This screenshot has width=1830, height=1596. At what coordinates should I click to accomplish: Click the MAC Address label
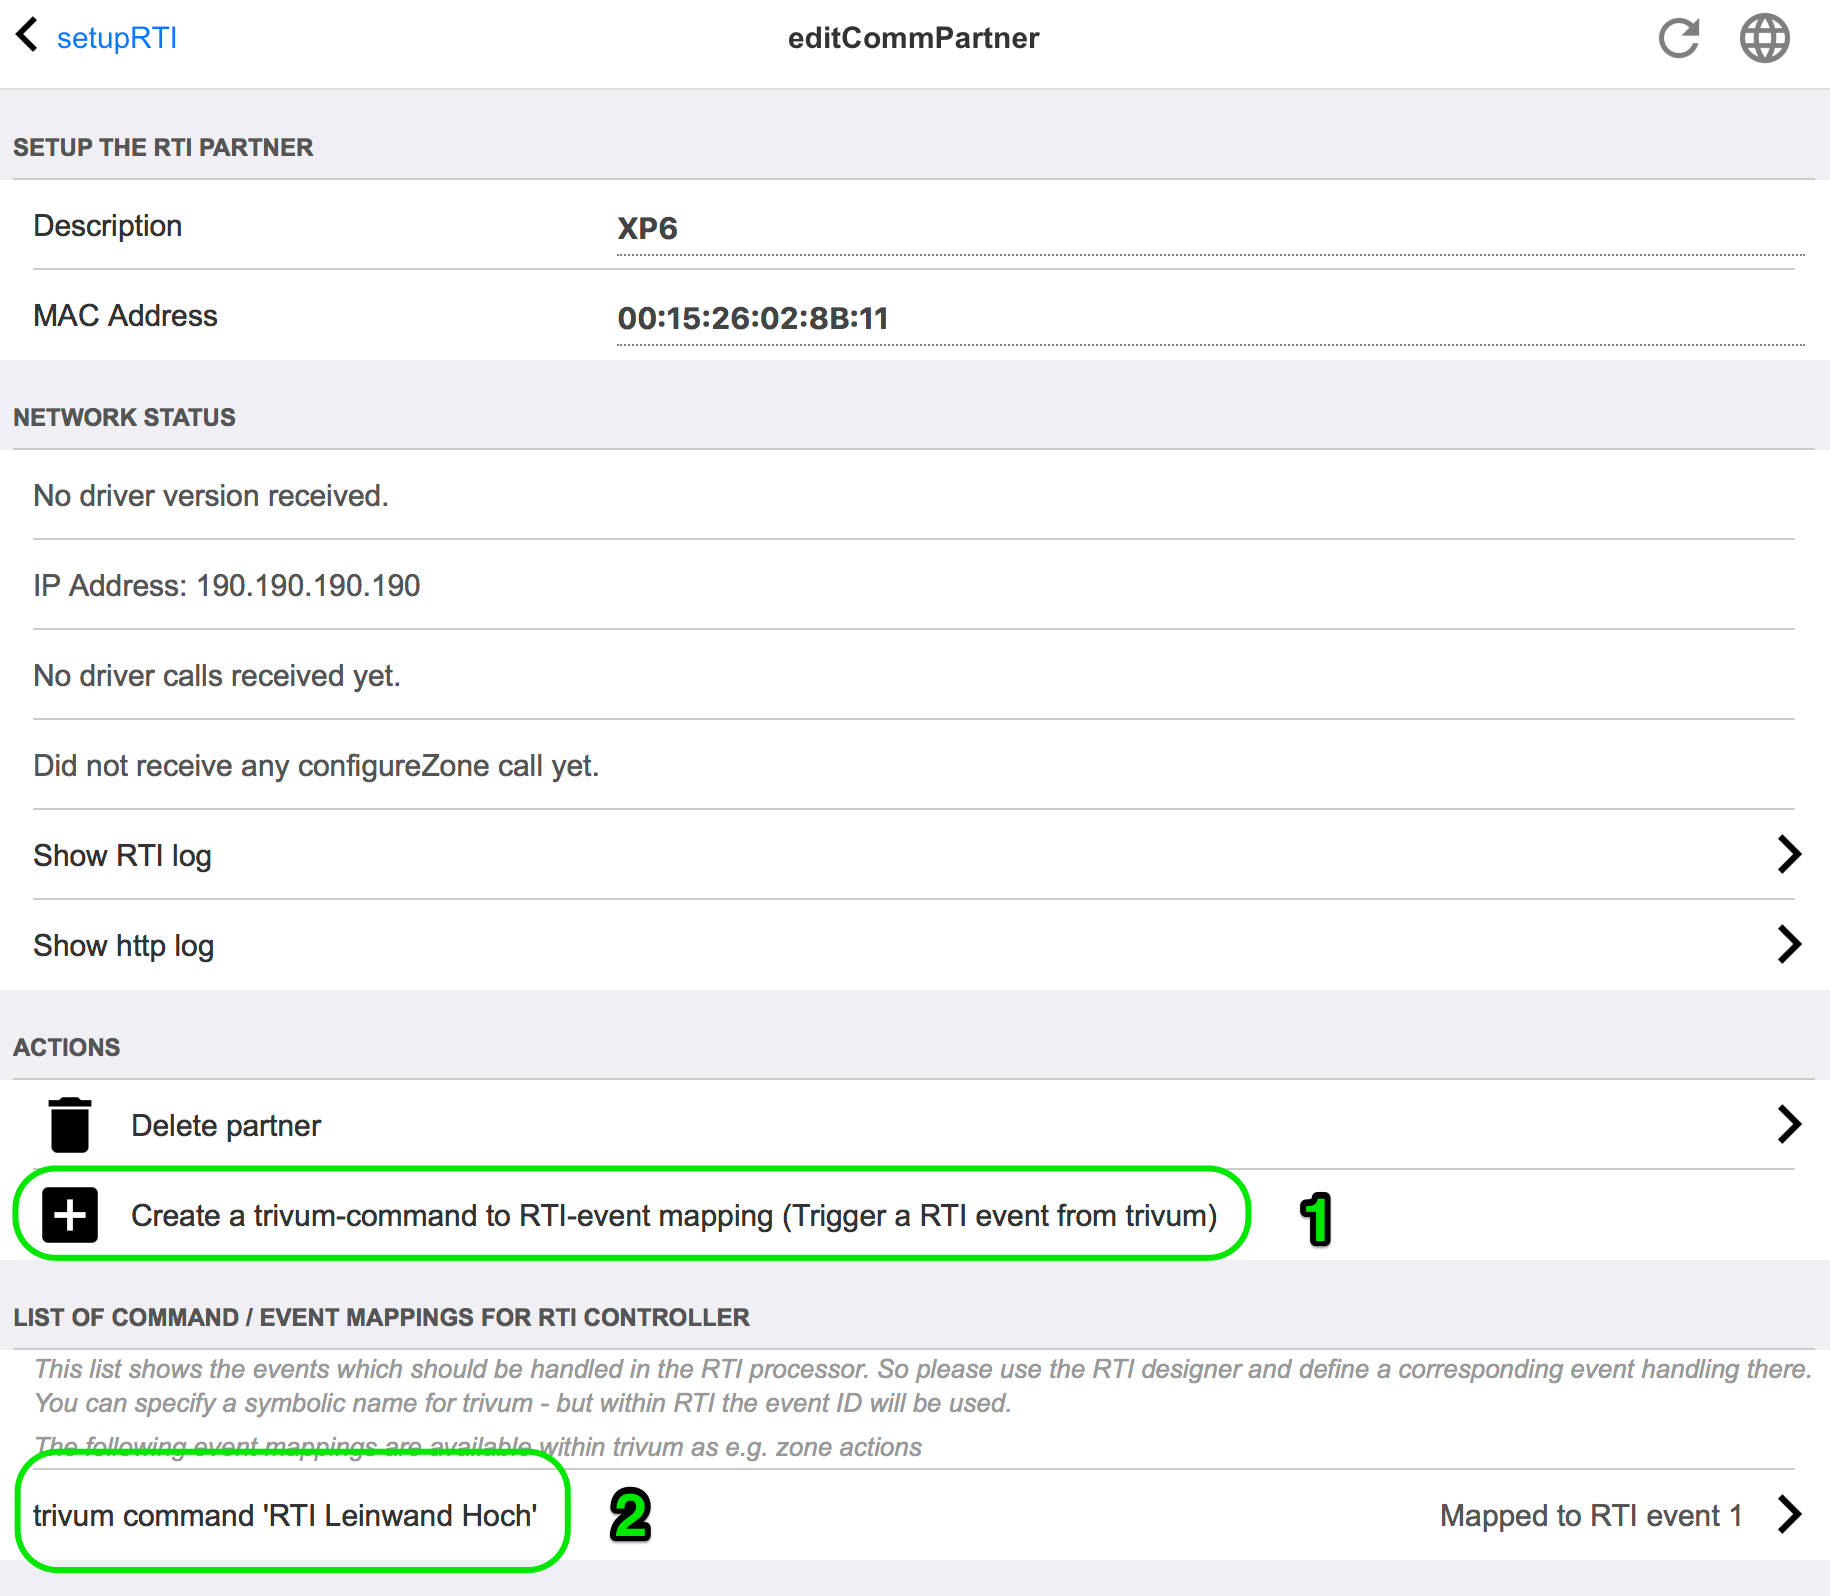pyautogui.click(x=125, y=316)
